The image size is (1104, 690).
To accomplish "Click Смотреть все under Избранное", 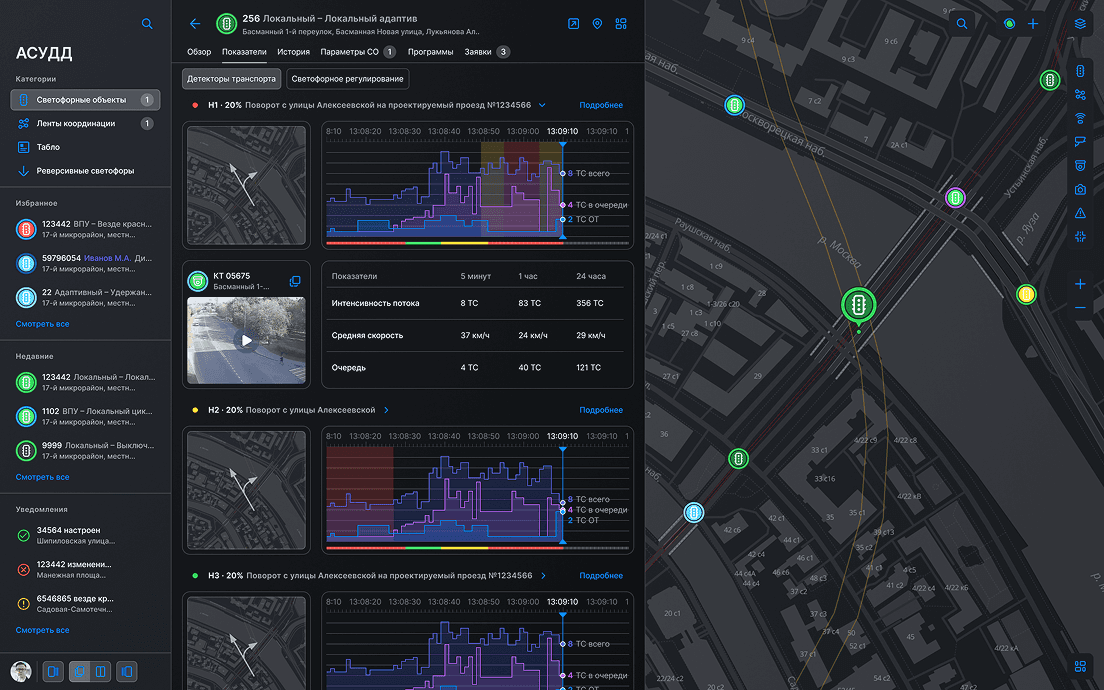I will tap(42, 324).
